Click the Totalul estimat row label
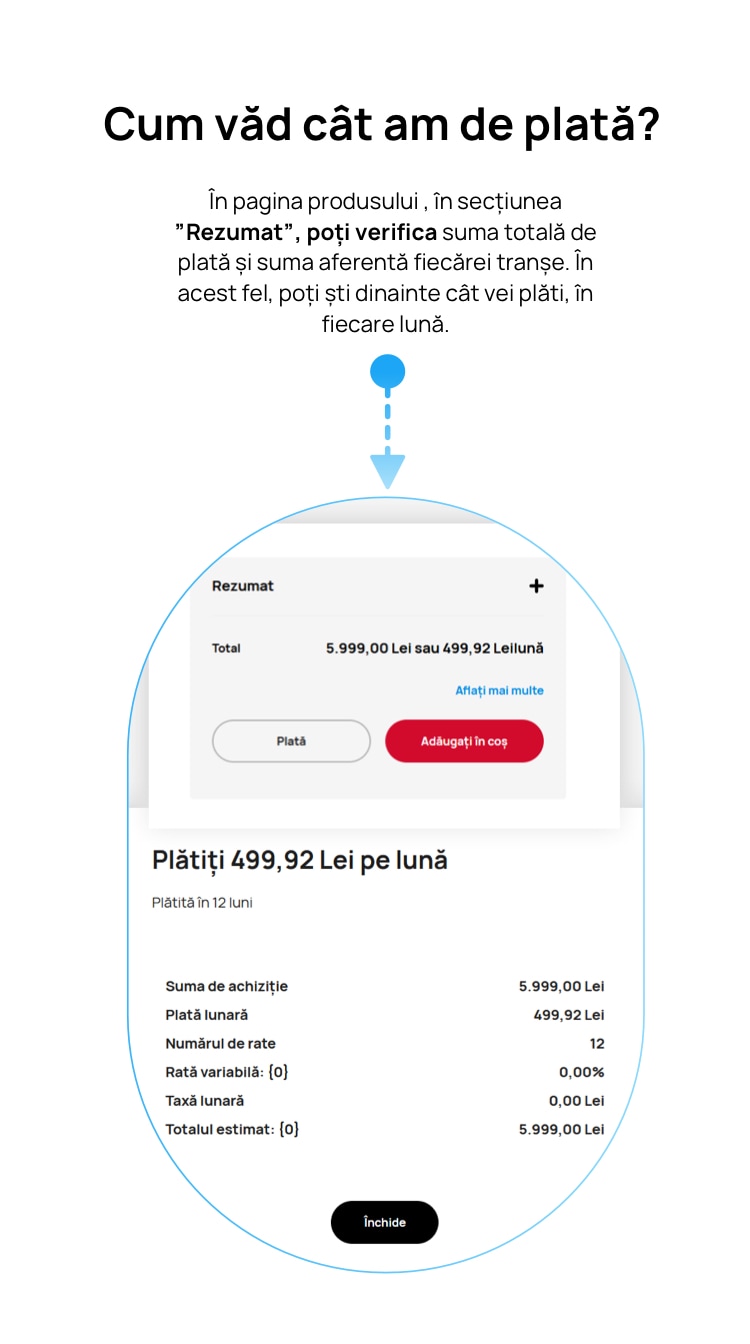 pos(232,1129)
